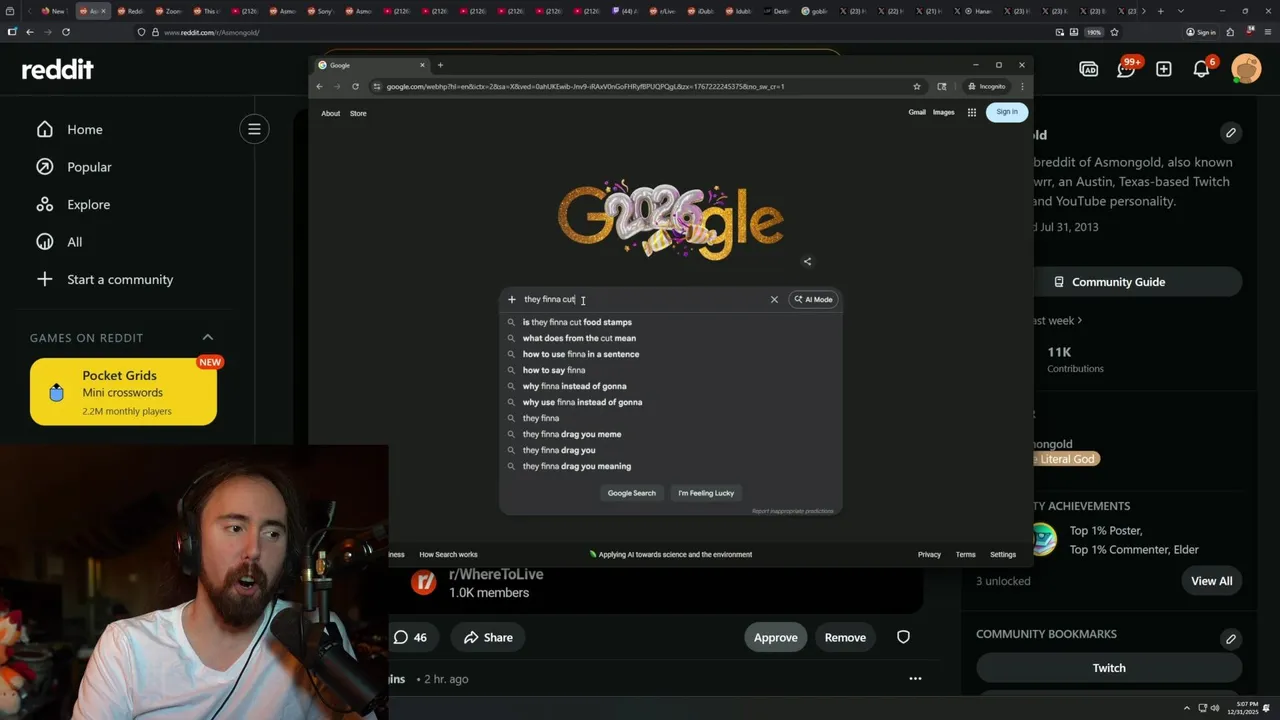1280x720 pixels.
Task: Open a new tab in the Chrome window
Action: pos(440,65)
